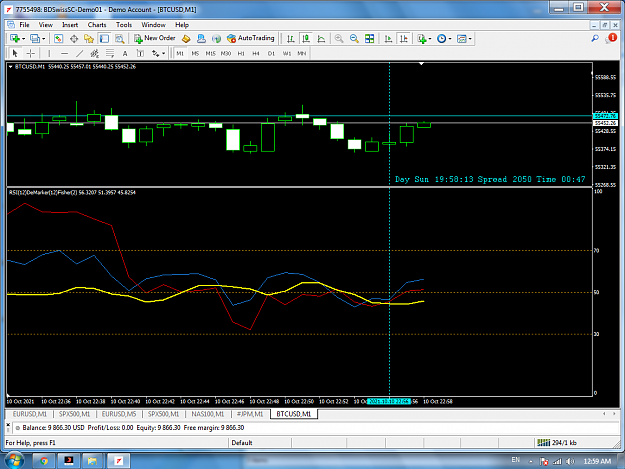
Task: Select the Fibonacci Retracement tool
Action: click(110, 53)
